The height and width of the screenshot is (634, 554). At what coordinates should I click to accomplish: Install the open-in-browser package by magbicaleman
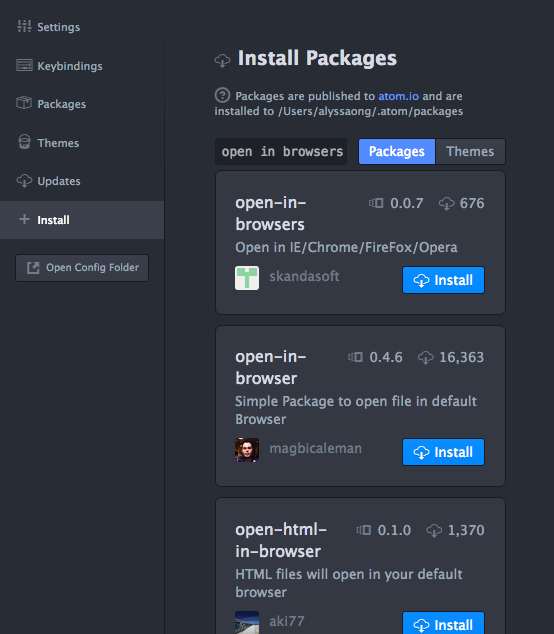coord(443,452)
